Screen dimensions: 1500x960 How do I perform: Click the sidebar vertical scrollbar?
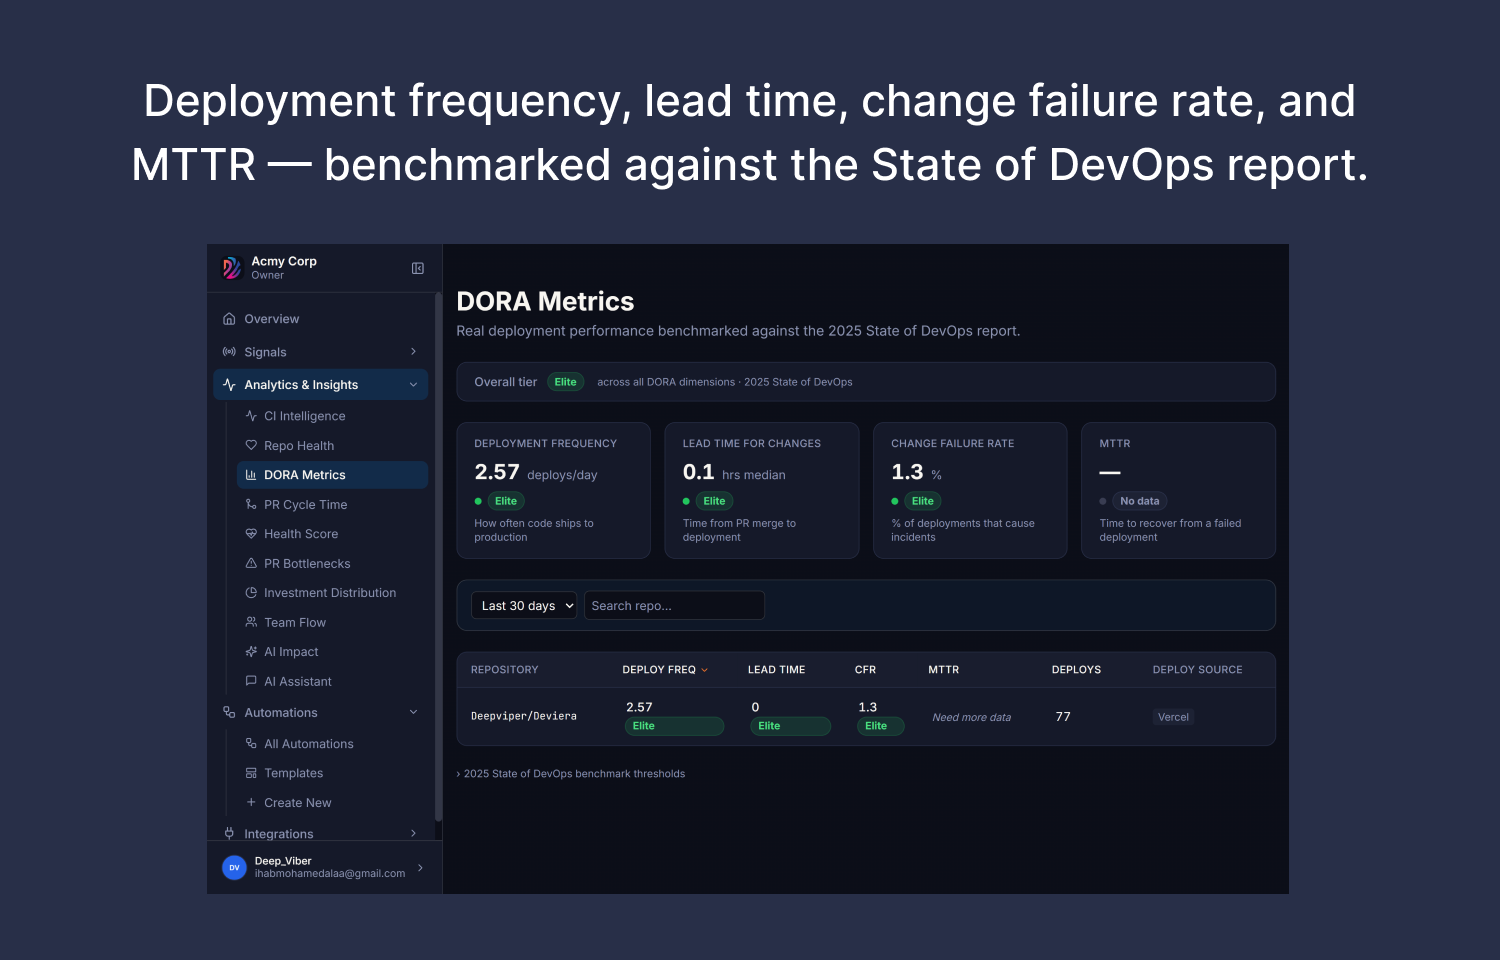[438, 556]
